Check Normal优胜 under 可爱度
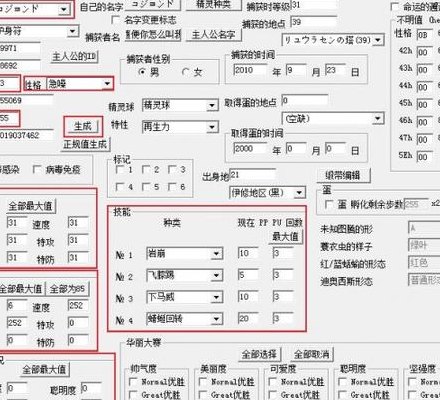Screen dimensions: 440x400 (x=272, y=382)
